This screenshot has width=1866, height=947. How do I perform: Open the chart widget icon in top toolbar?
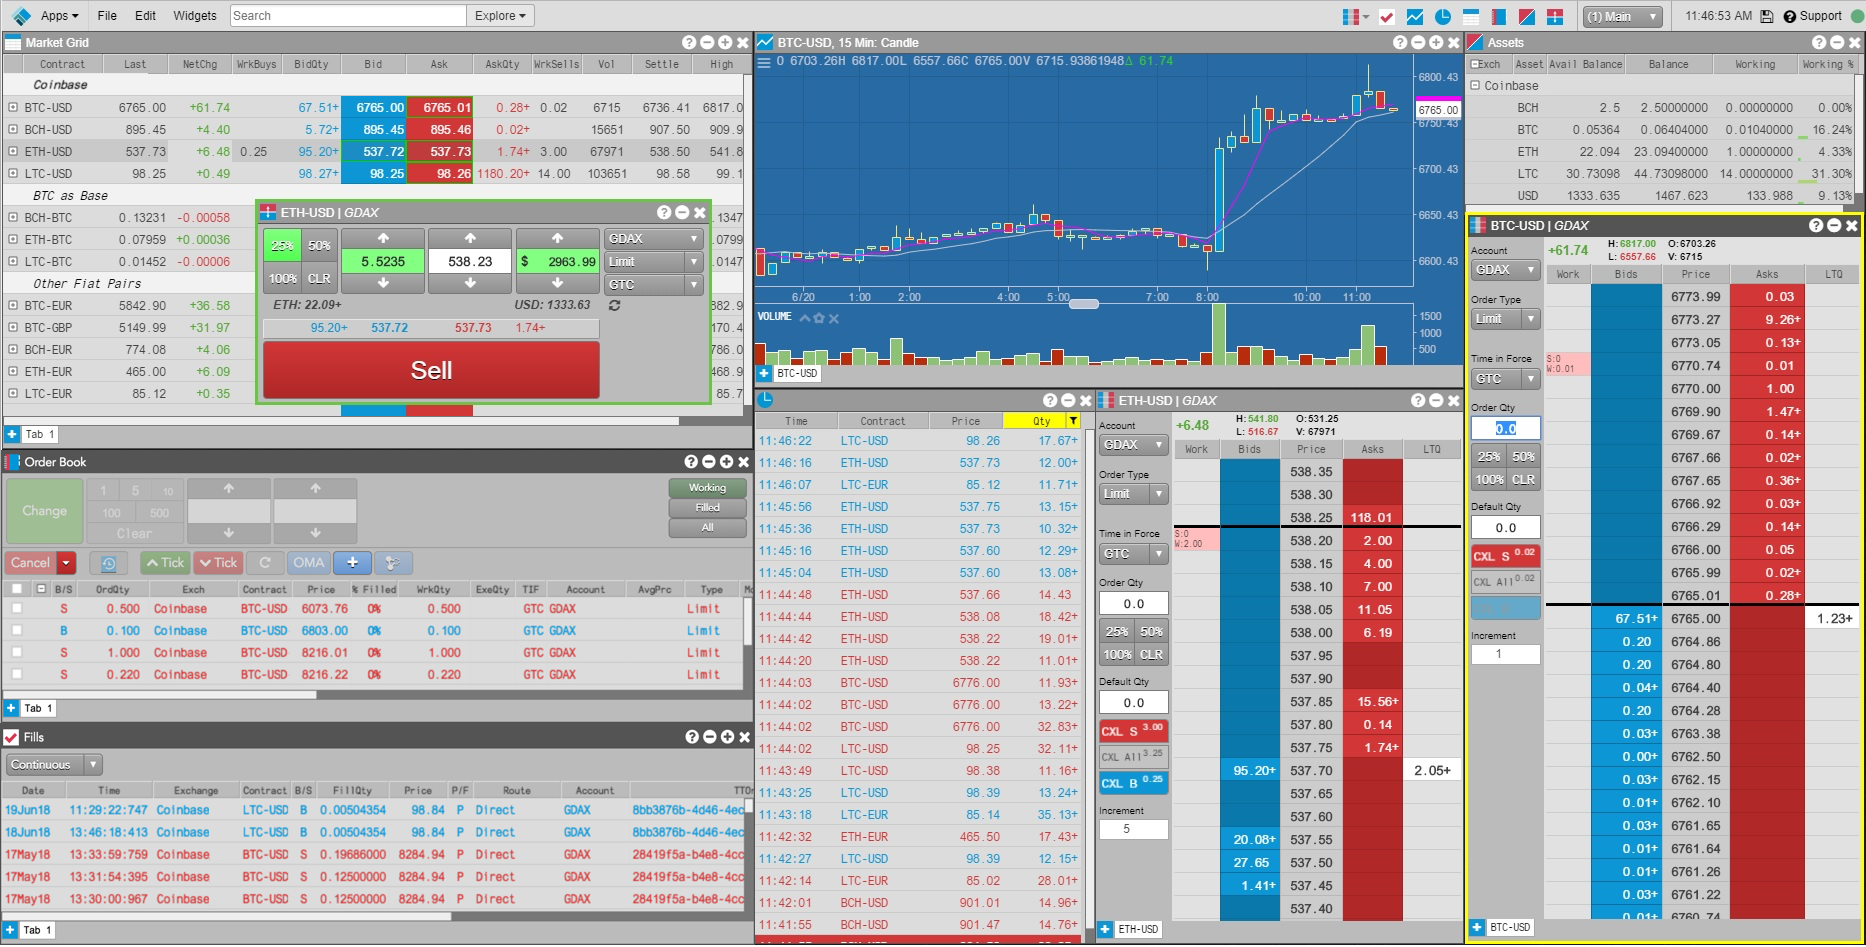pos(1414,16)
